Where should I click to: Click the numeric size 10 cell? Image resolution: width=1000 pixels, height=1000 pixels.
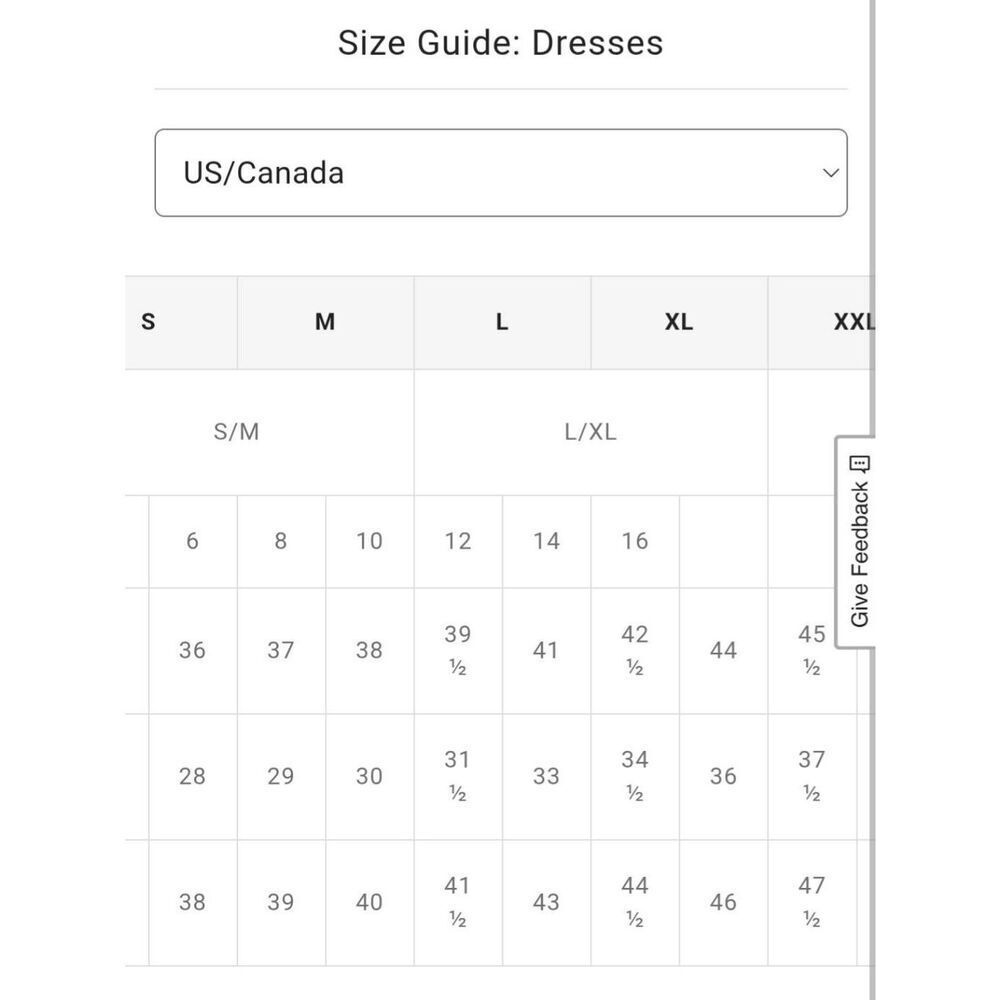pos(370,541)
